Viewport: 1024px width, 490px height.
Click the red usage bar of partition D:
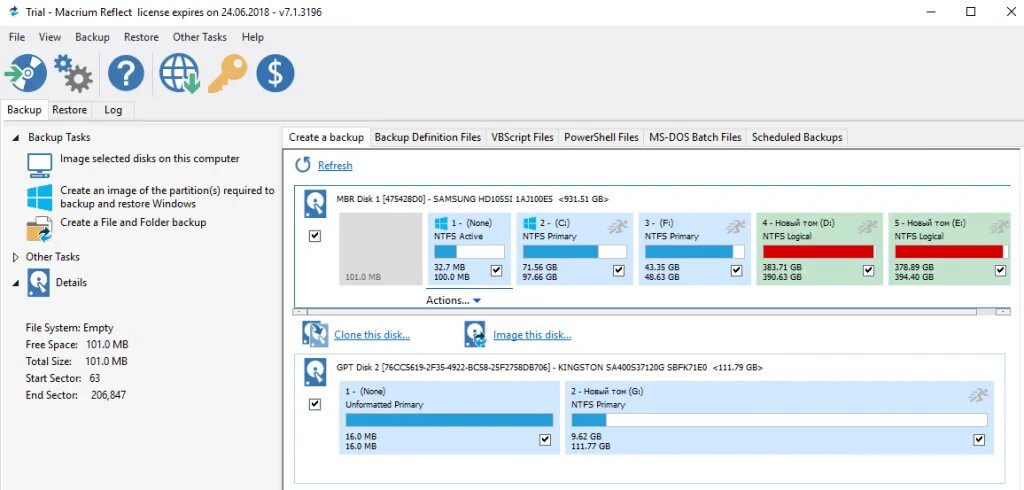819,252
